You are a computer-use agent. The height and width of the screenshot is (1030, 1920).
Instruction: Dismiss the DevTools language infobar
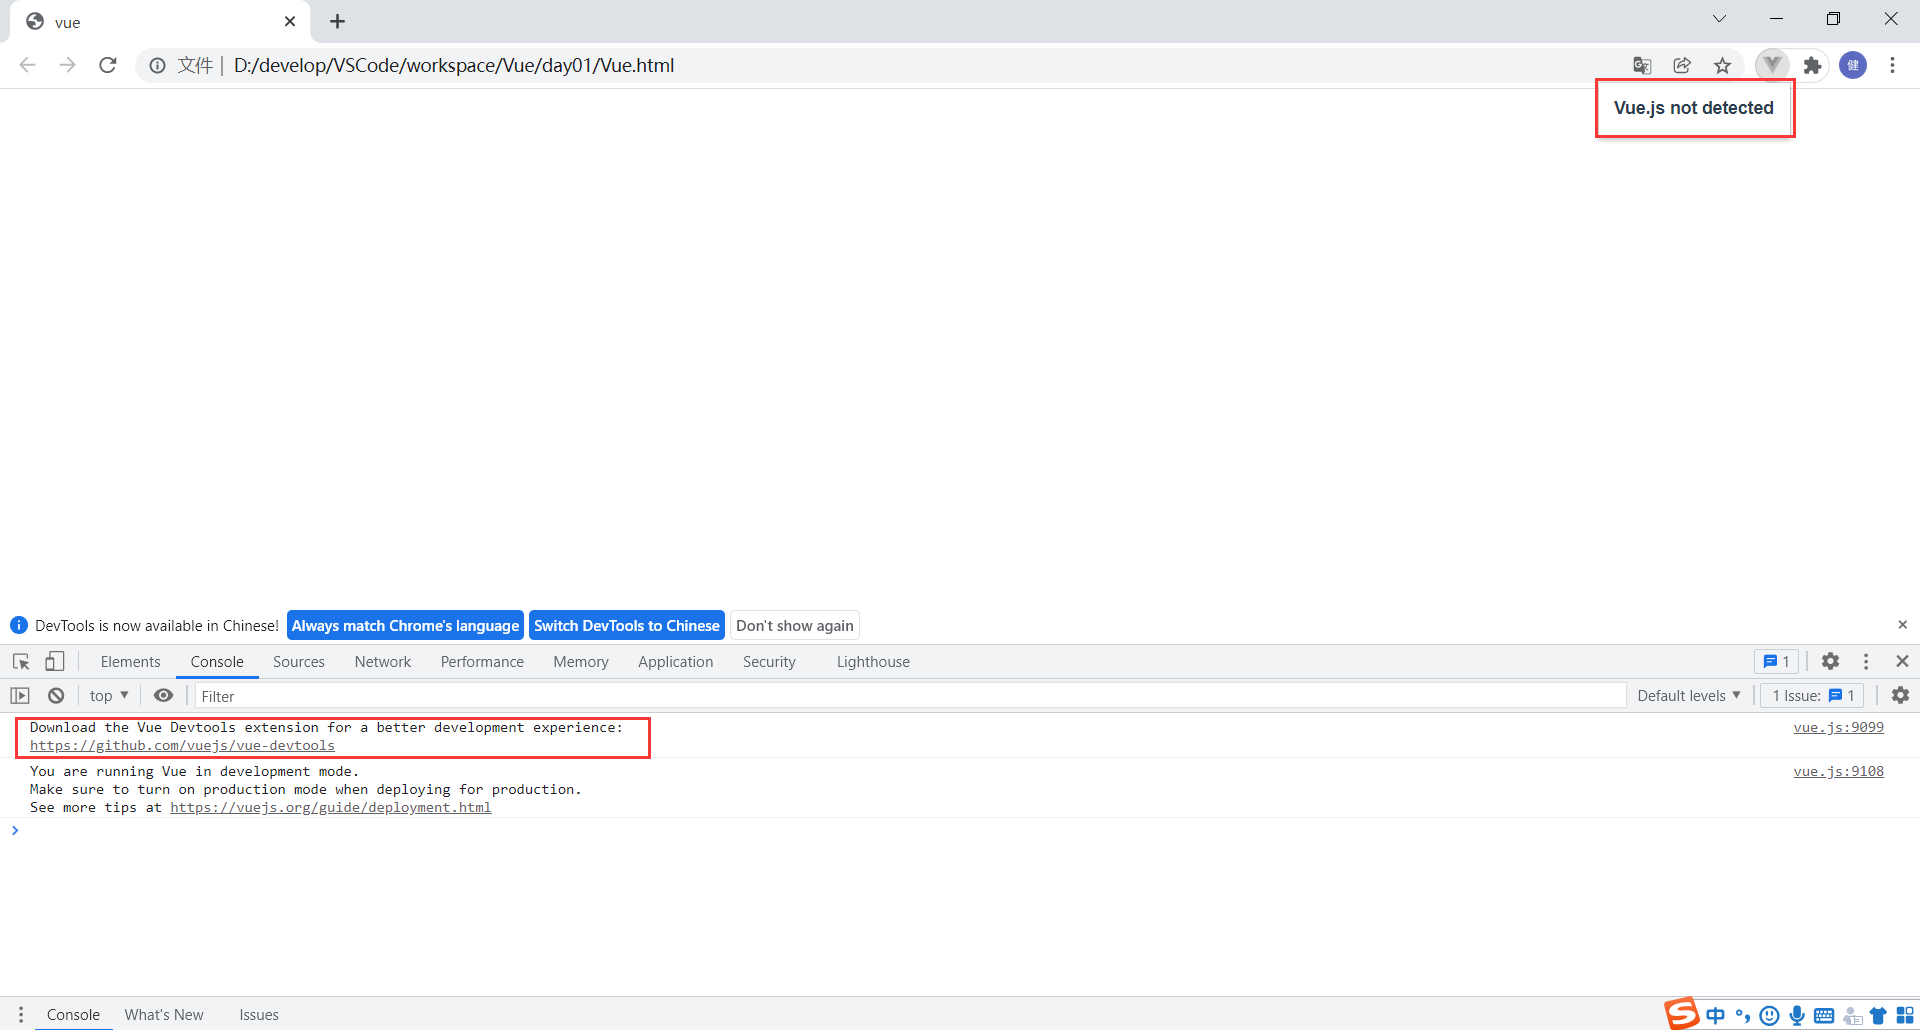1902,624
